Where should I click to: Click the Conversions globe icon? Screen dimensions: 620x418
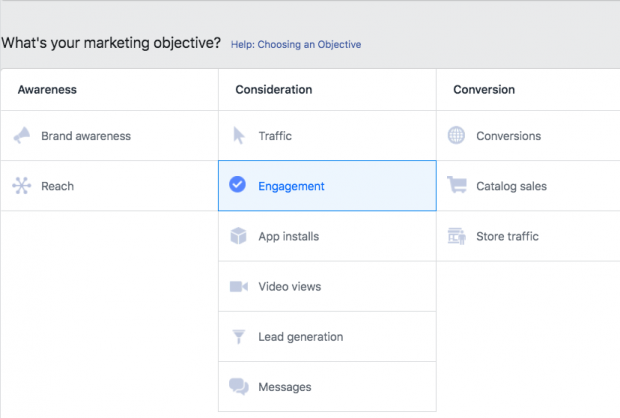point(456,136)
